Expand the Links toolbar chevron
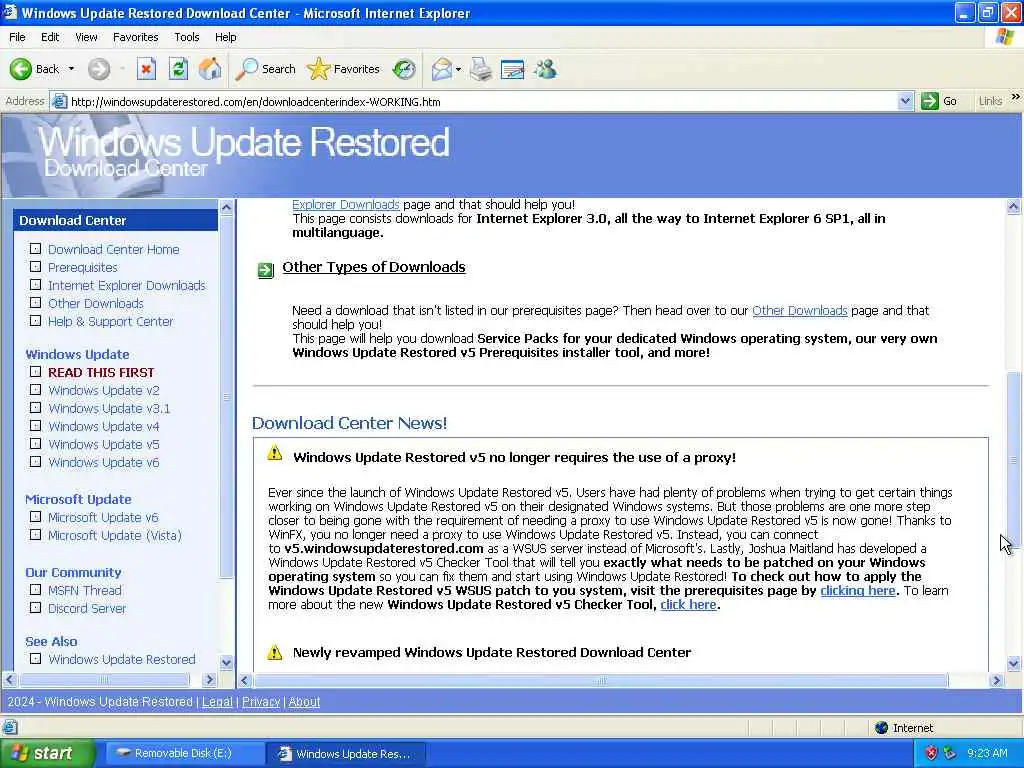The image size is (1024, 768). pos(1016,97)
